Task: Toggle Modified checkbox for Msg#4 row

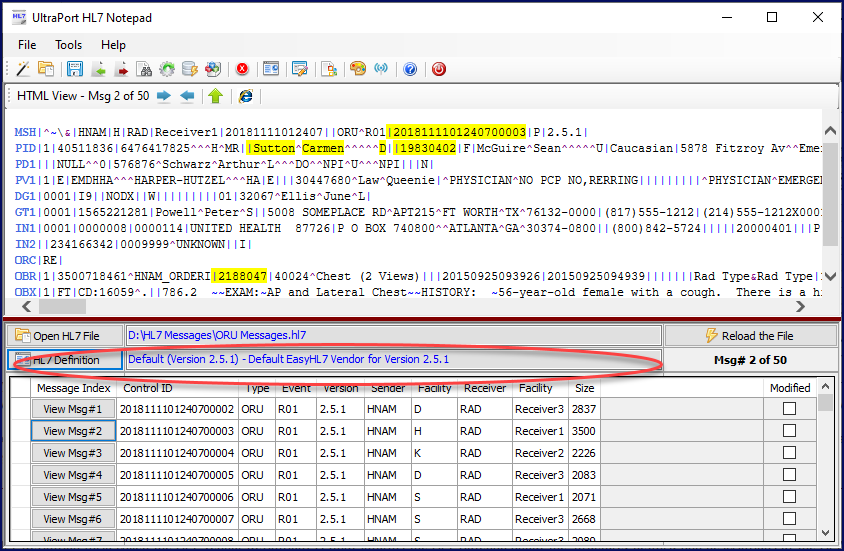Action: pyautogui.click(x=789, y=475)
